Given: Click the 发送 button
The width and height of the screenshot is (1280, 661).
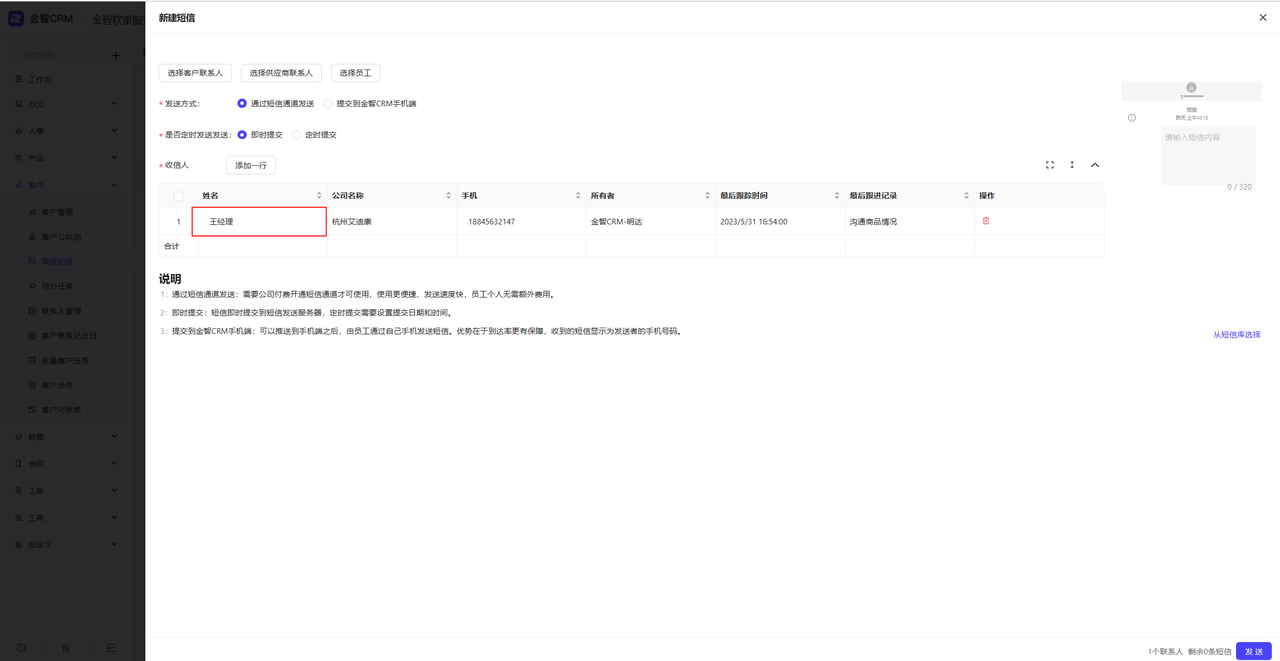Looking at the screenshot, I should [1254, 651].
